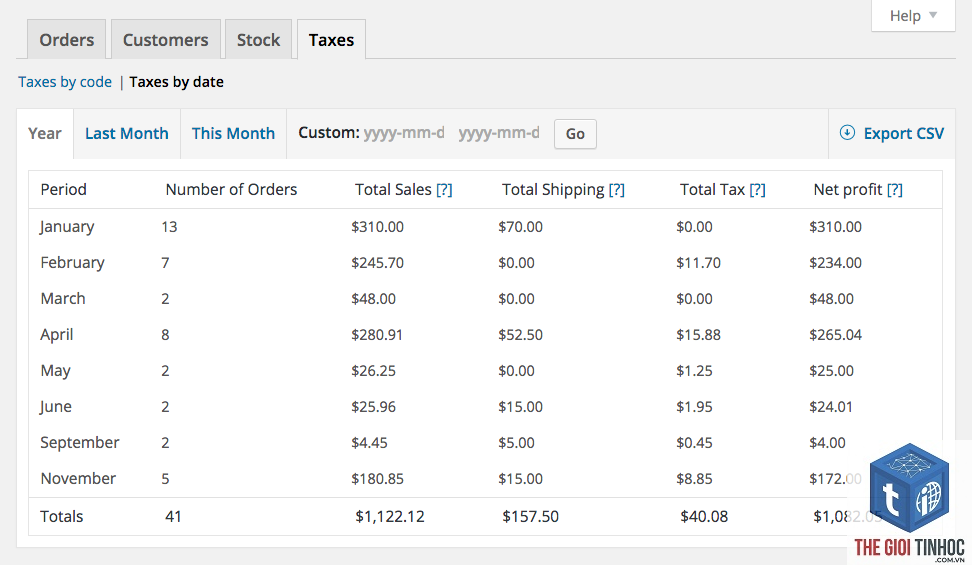Export the report as CSV

tap(892, 133)
